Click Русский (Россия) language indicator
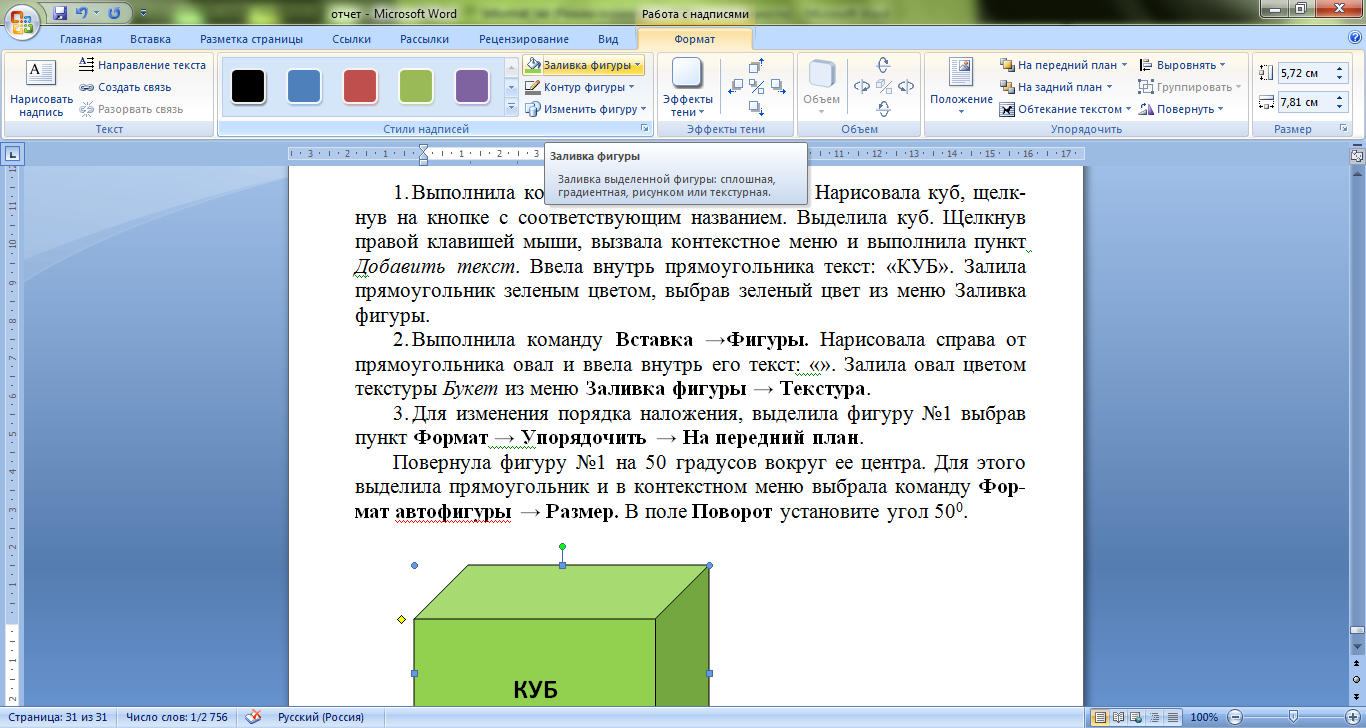 (321, 717)
